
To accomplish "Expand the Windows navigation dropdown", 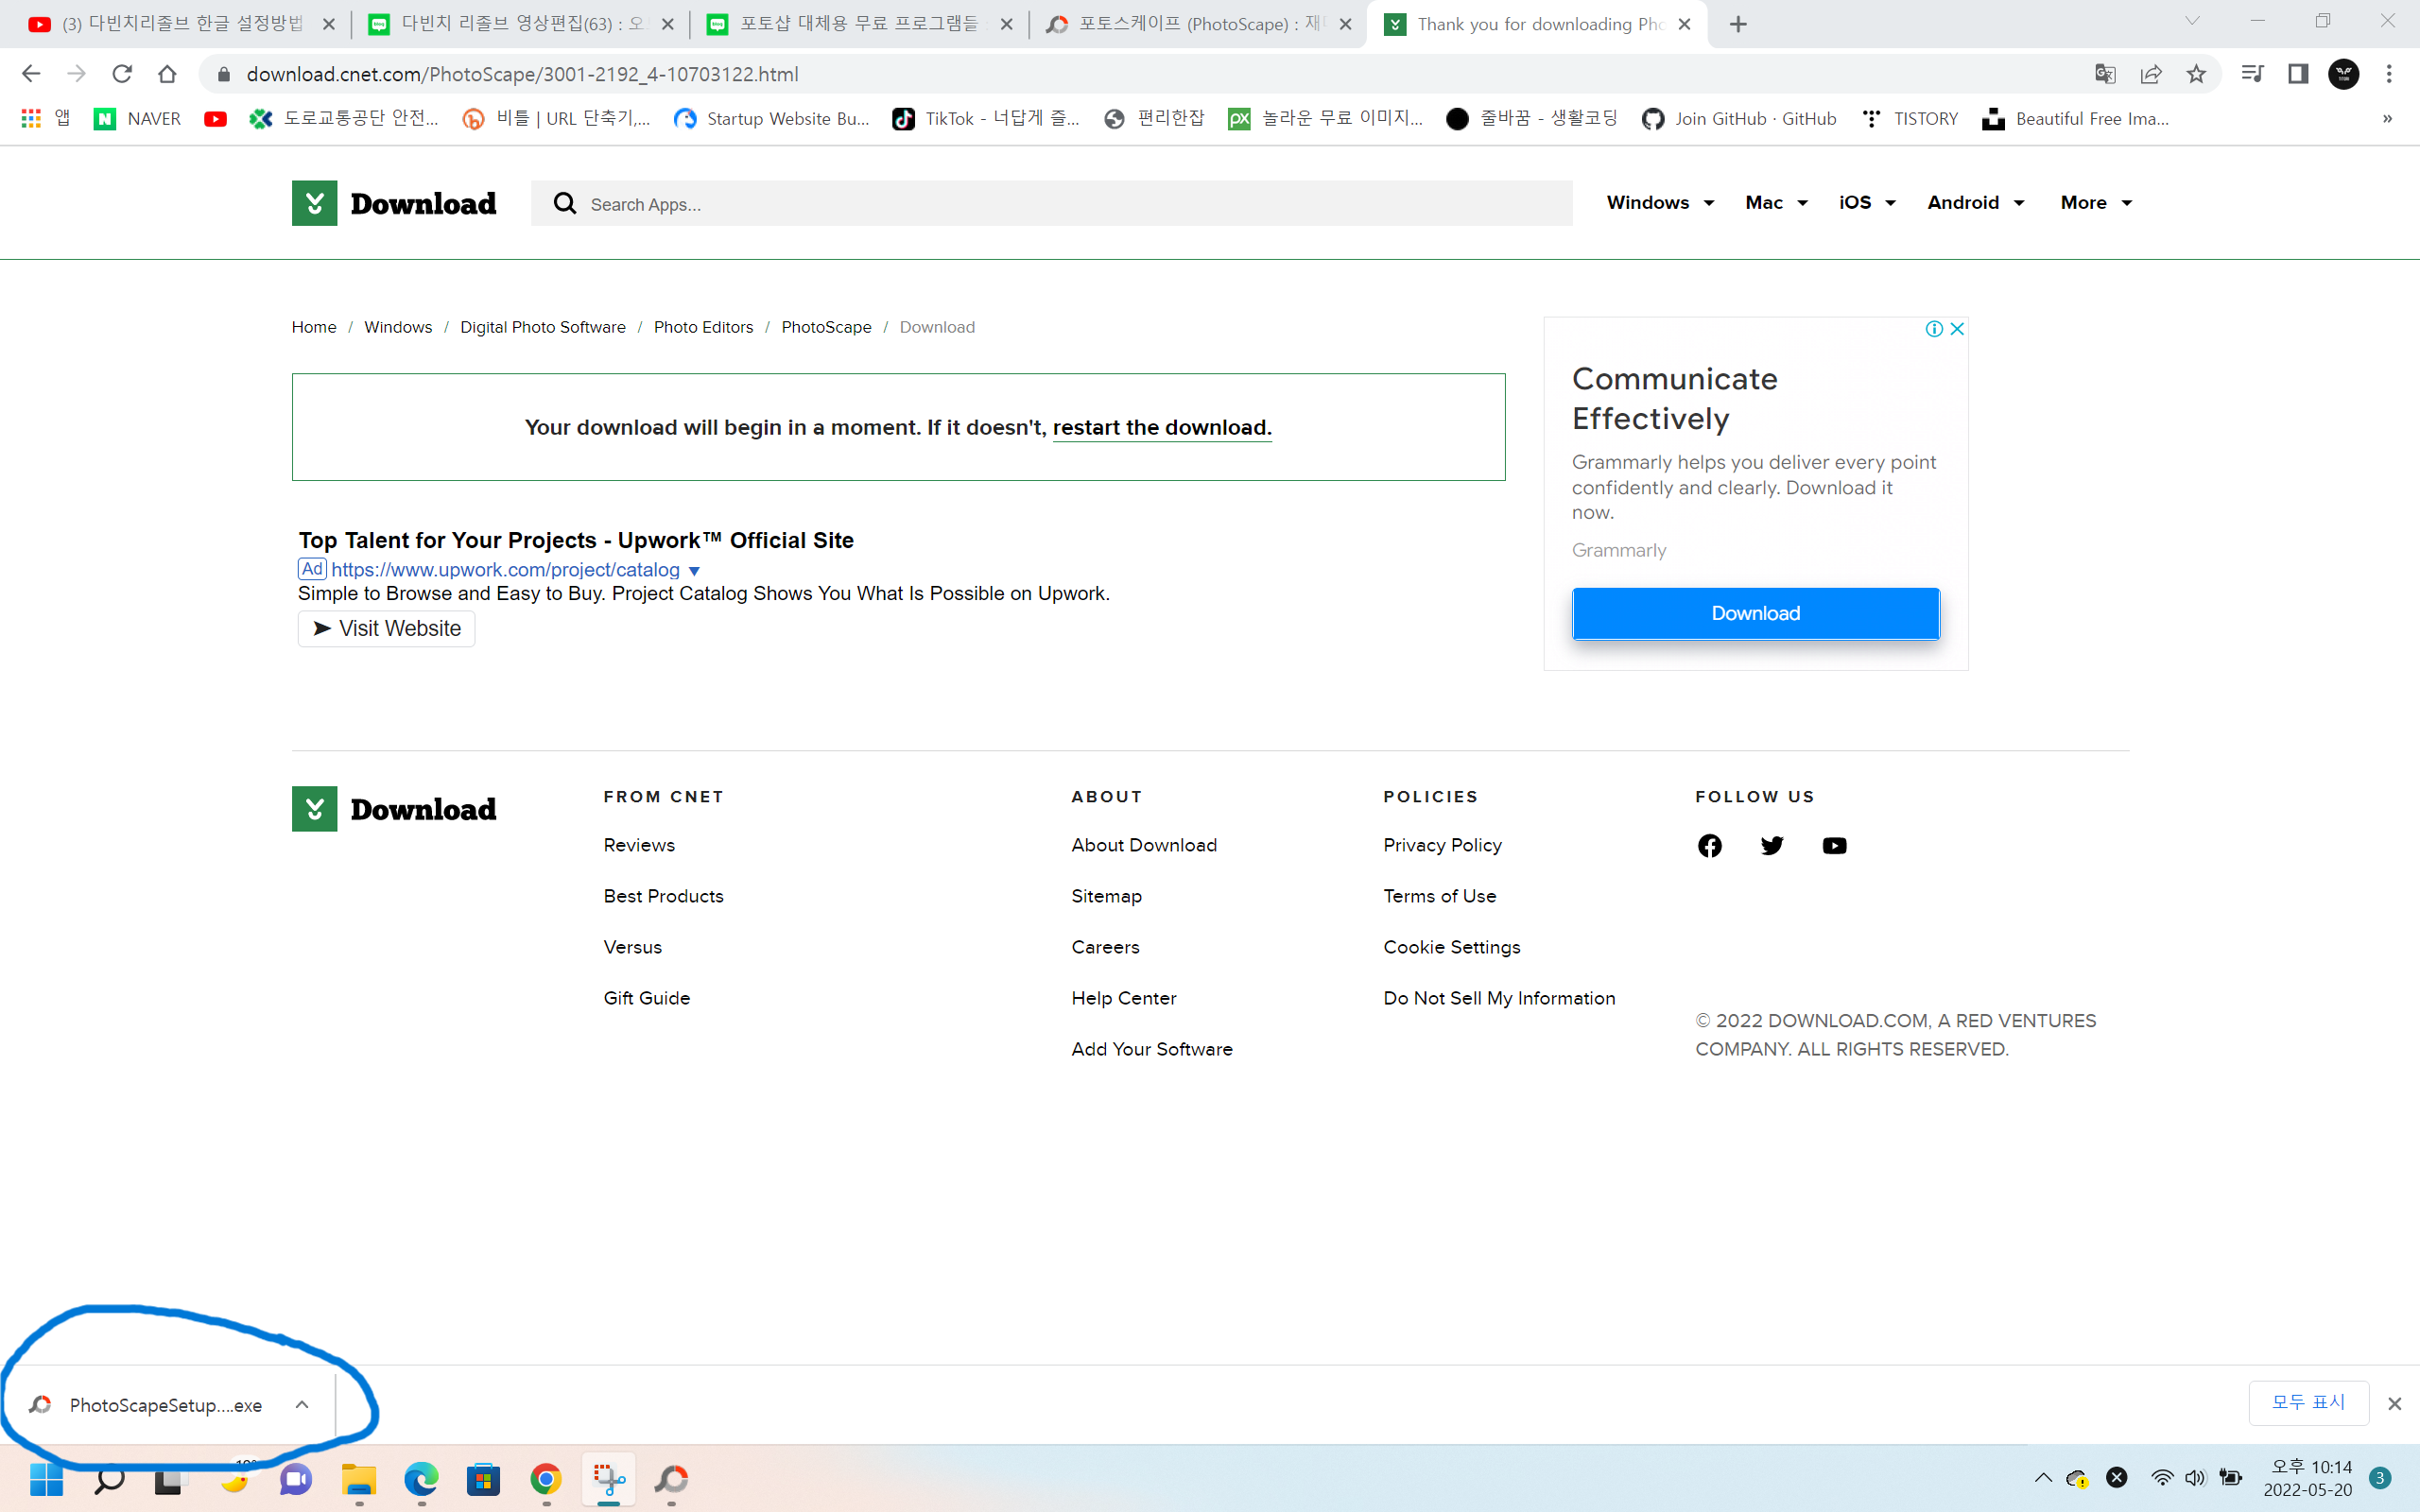I will [x=1660, y=203].
